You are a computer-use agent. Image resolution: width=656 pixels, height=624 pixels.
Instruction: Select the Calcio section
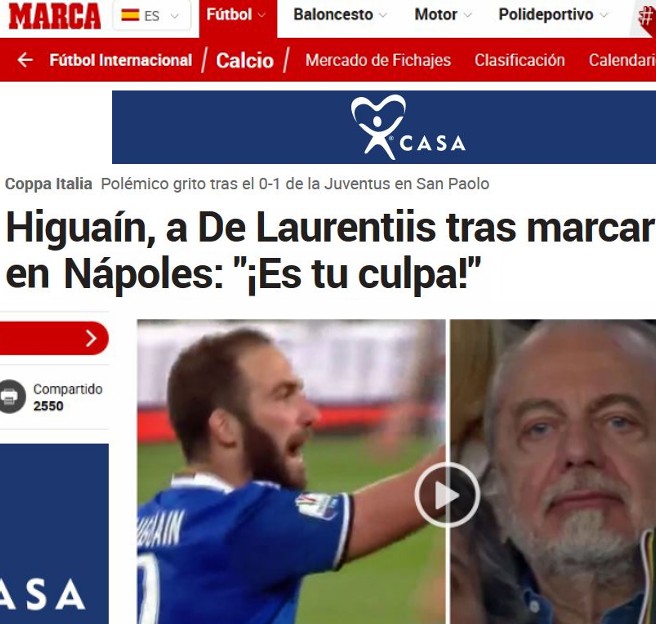[245, 61]
